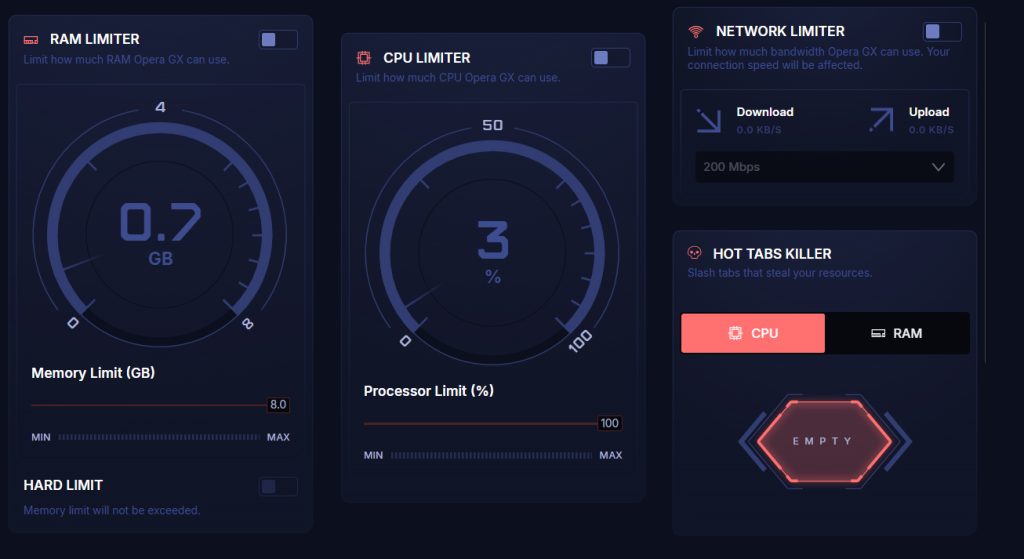Click MAX label under Memory Limit slider
This screenshot has height=559, width=1024.
click(x=278, y=438)
